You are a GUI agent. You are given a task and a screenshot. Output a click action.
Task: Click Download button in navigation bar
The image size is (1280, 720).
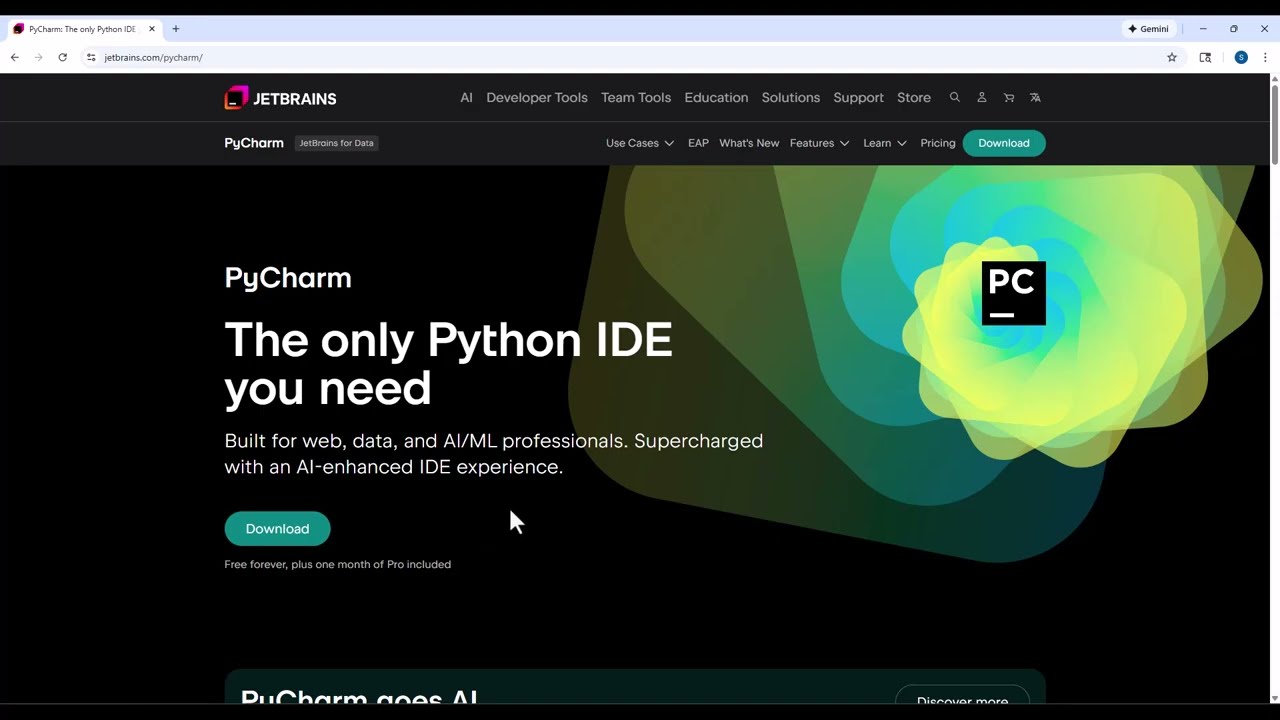tap(1003, 143)
